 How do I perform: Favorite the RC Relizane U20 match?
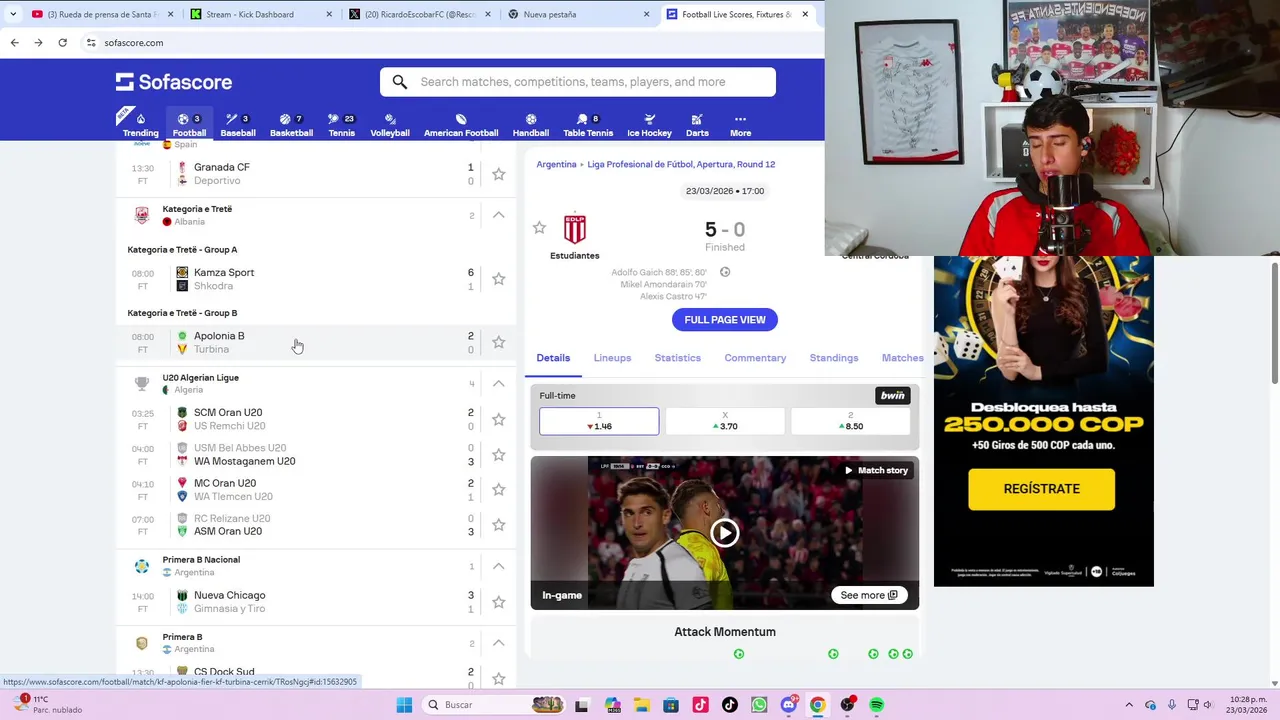499,525
